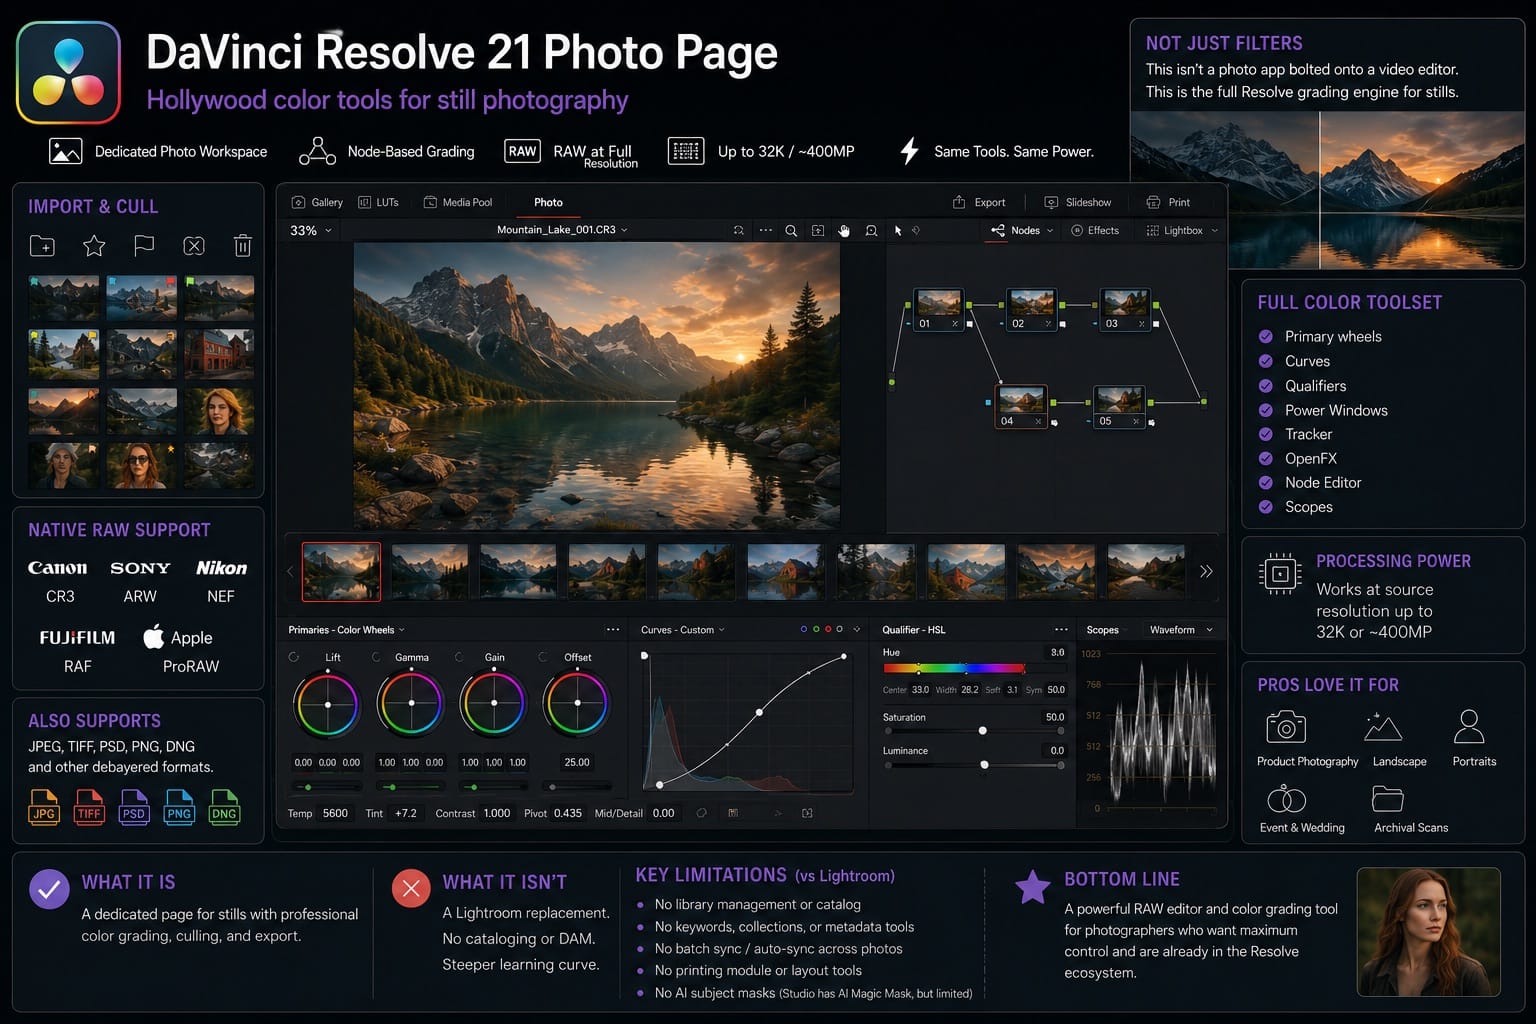Open the Lightbox dropdown
Image resolution: width=1536 pixels, height=1024 pixels.
pyautogui.click(x=1182, y=231)
